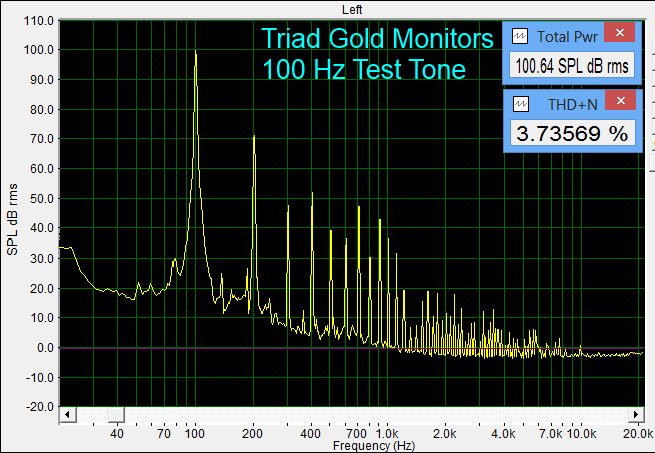Click the 110.0 y-axis value
The image size is (655, 453).
(38, 20)
